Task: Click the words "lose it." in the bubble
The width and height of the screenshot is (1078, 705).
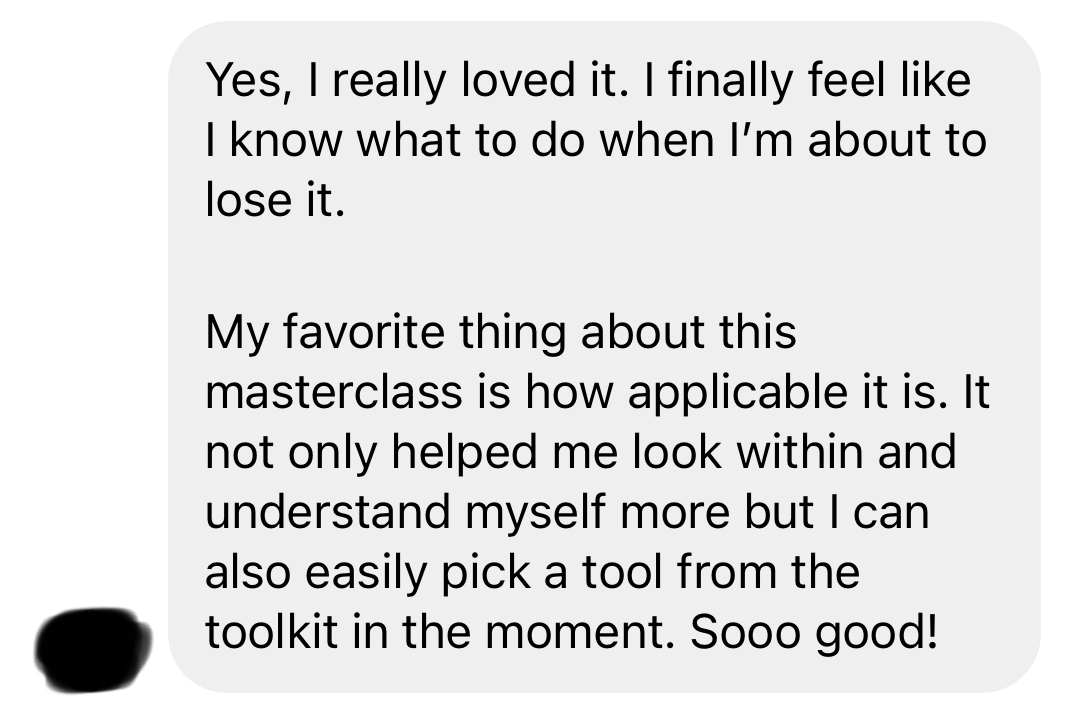Action: [x=274, y=199]
